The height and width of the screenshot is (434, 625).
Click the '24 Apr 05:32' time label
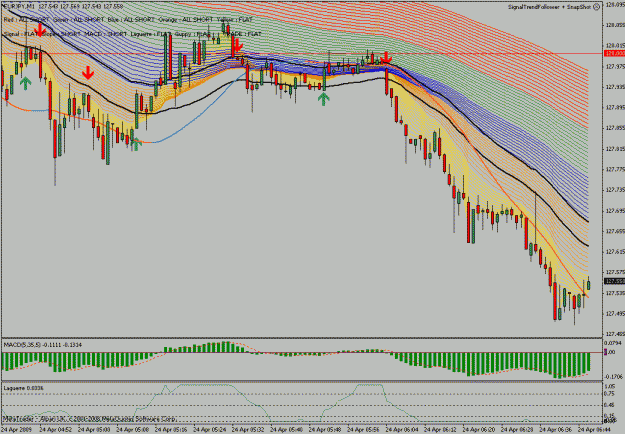(248, 429)
